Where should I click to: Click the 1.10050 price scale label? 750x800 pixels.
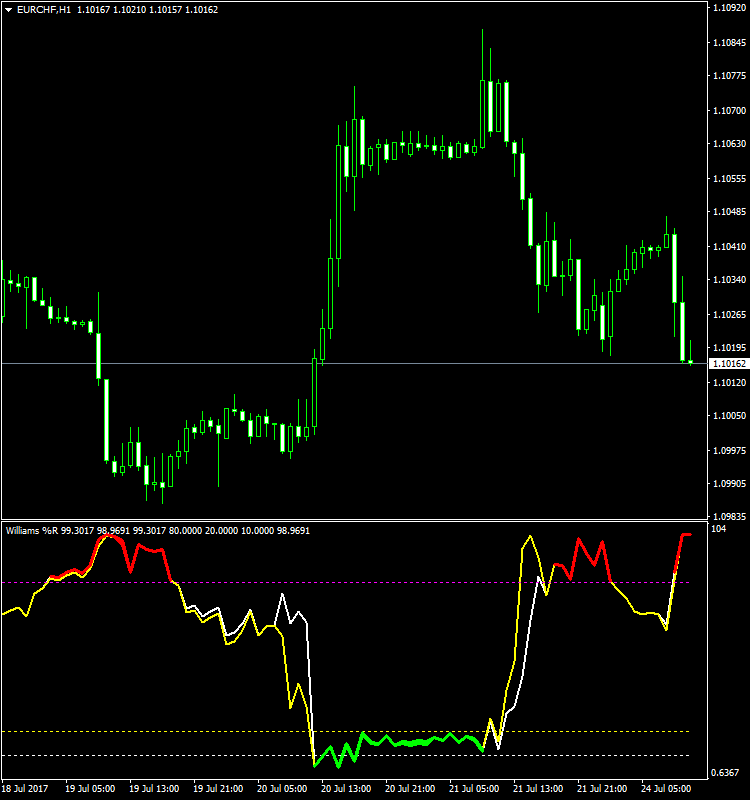click(729, 416)
